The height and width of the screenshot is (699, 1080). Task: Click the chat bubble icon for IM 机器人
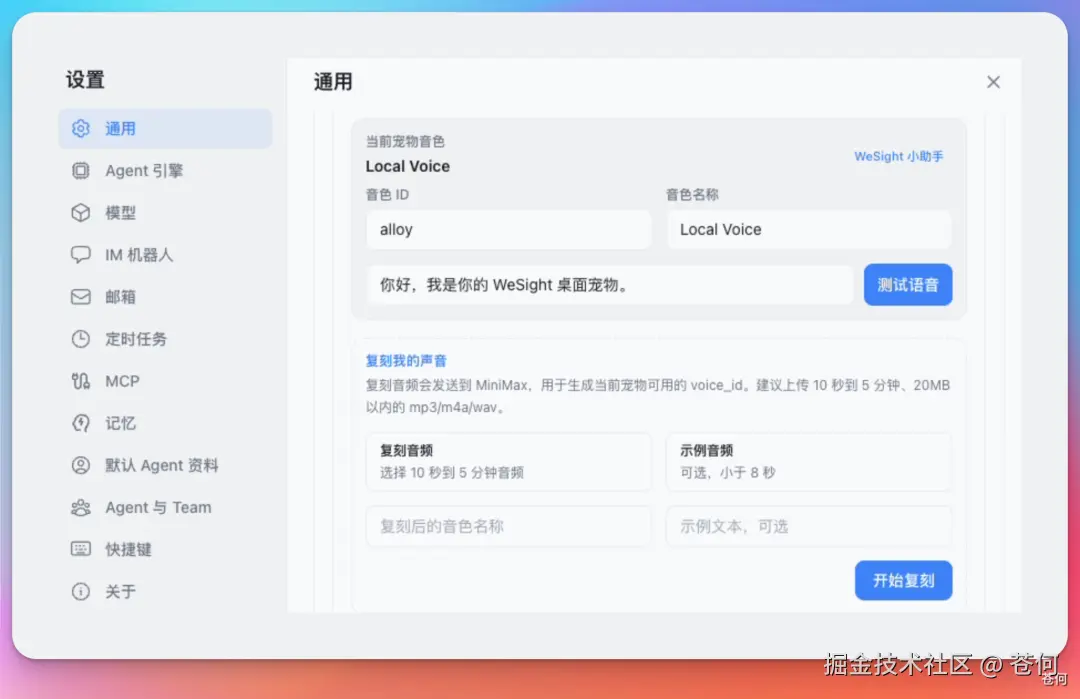point(81,255)
